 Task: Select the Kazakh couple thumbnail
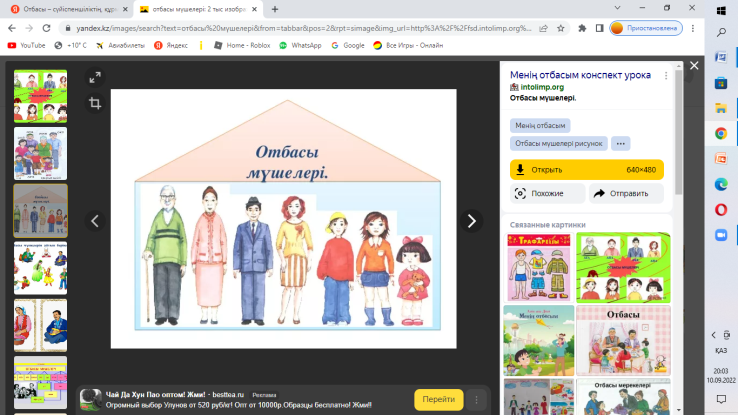click(x=40, y=326)
